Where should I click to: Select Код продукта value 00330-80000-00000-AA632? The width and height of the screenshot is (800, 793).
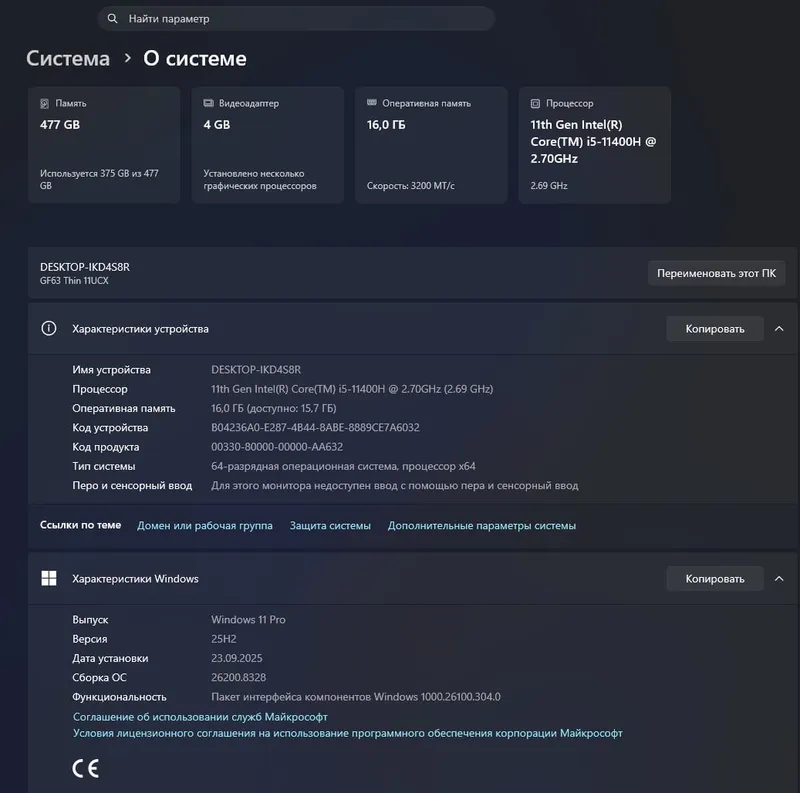[x=277, y=447]
